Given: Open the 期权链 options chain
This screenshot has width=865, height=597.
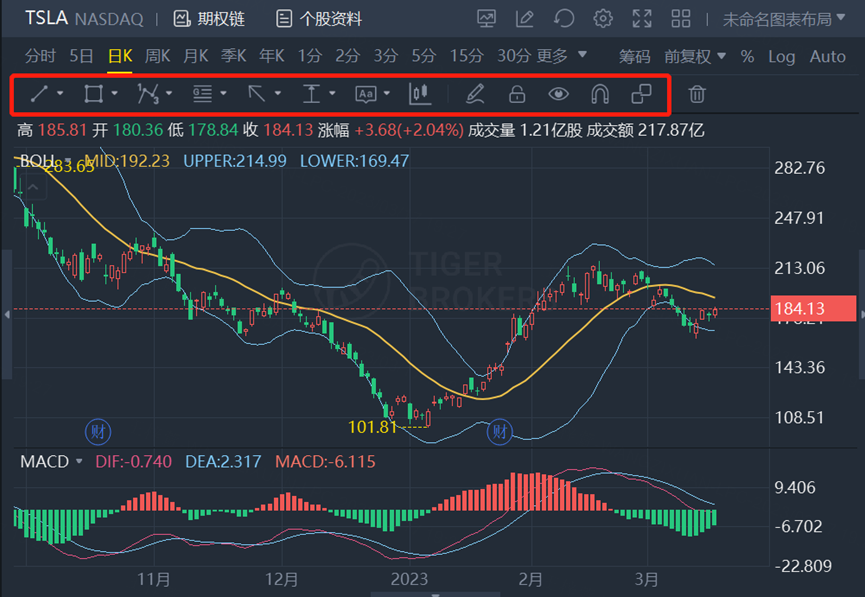Looking at the screenshot, I should pos(209,18).
